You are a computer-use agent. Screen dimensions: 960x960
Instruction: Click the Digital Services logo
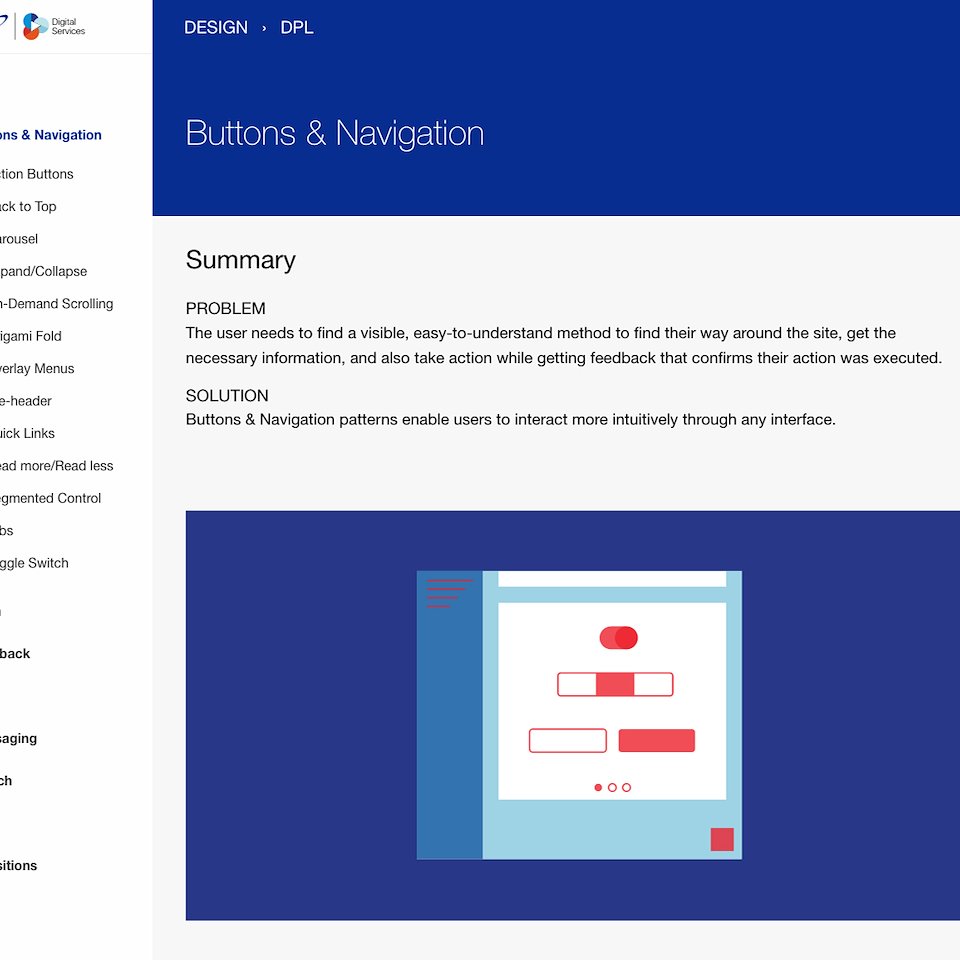(x=53, y=26)
